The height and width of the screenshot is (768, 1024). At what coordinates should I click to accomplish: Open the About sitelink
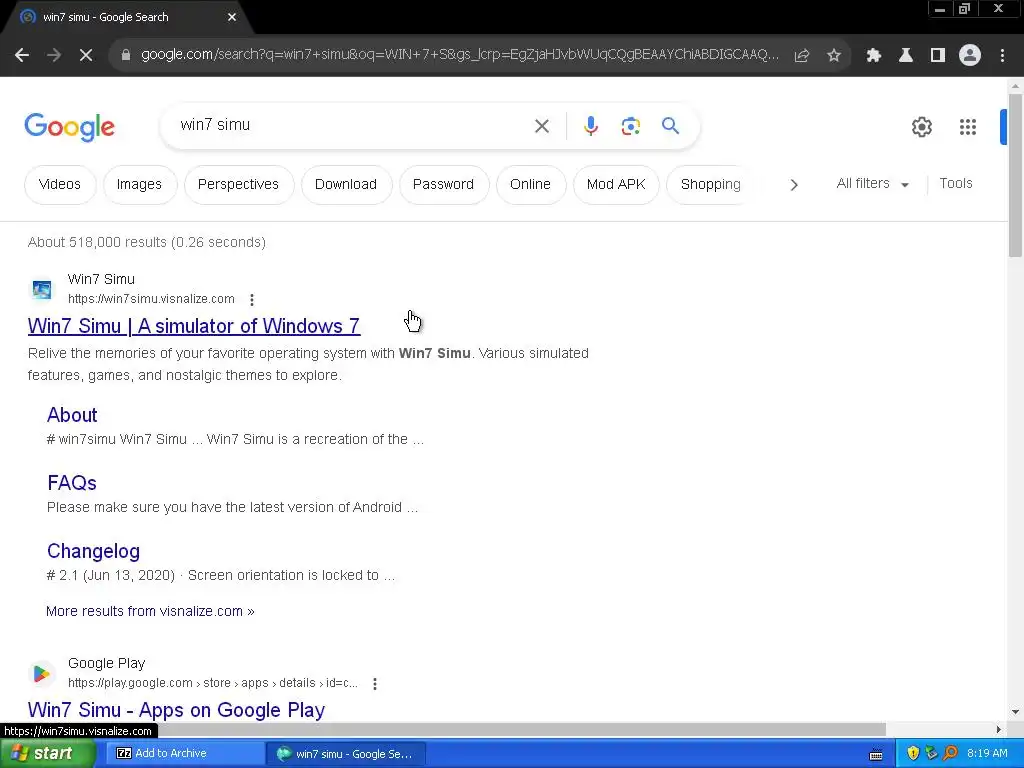(72, 415)
